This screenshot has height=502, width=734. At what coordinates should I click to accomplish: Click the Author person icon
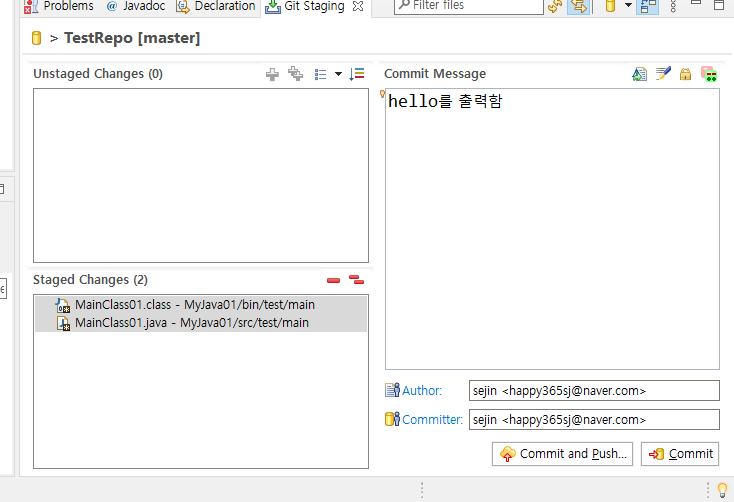[x=392, y=390]
